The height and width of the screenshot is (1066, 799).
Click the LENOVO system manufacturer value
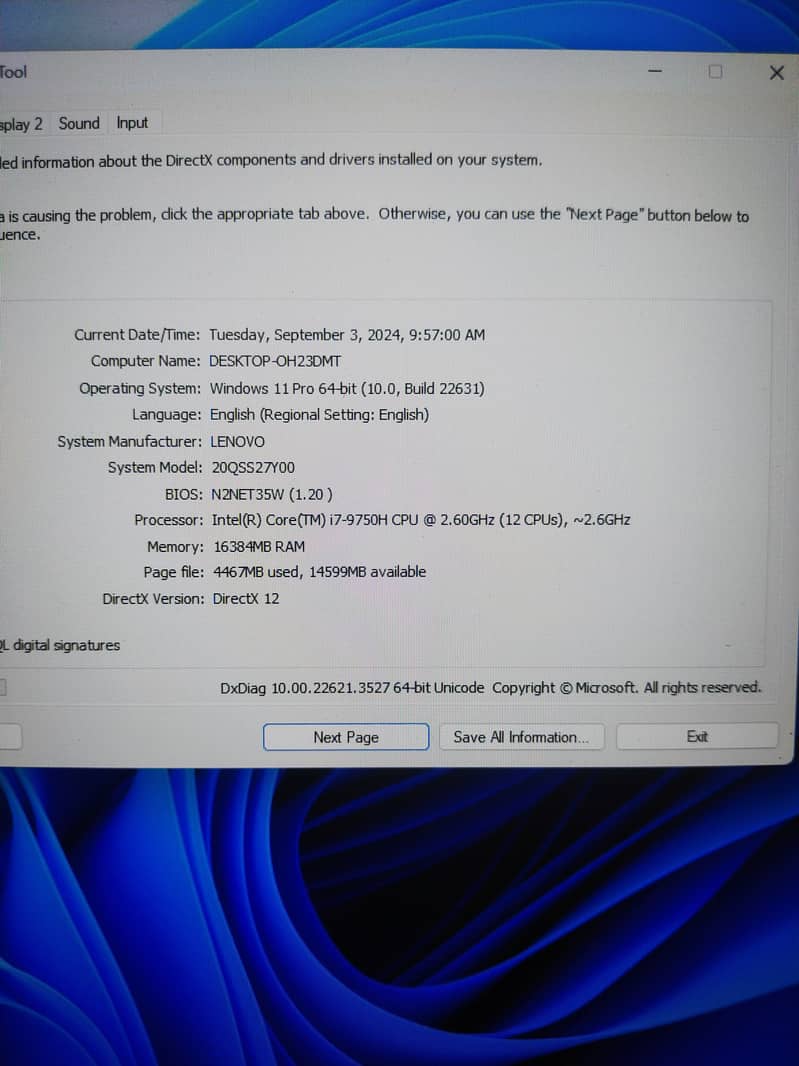(x=237, y=441)
